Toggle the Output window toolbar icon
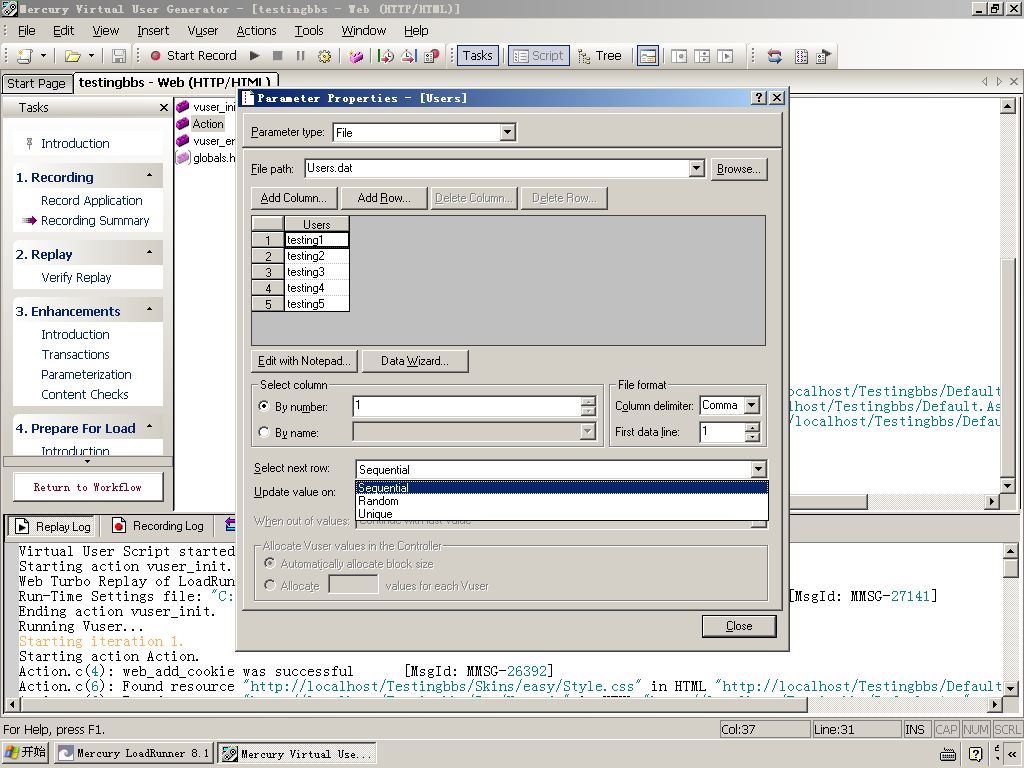Screen dimensions: 1024x768 (x=648, y=56)
